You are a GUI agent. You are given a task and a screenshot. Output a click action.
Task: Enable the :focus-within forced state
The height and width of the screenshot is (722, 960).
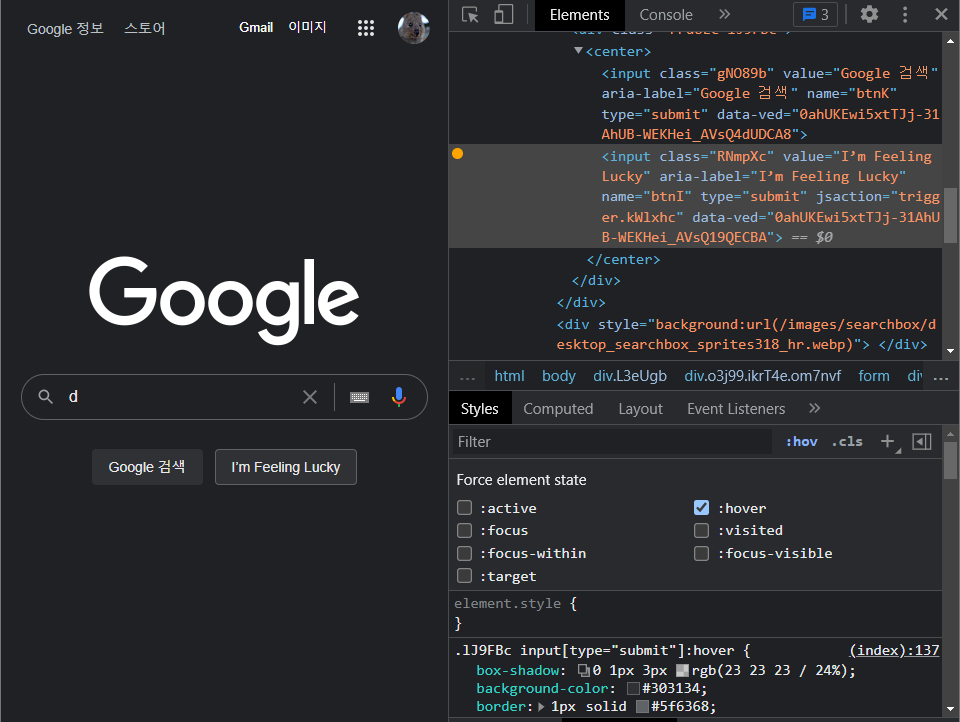(x=464, y=554)
